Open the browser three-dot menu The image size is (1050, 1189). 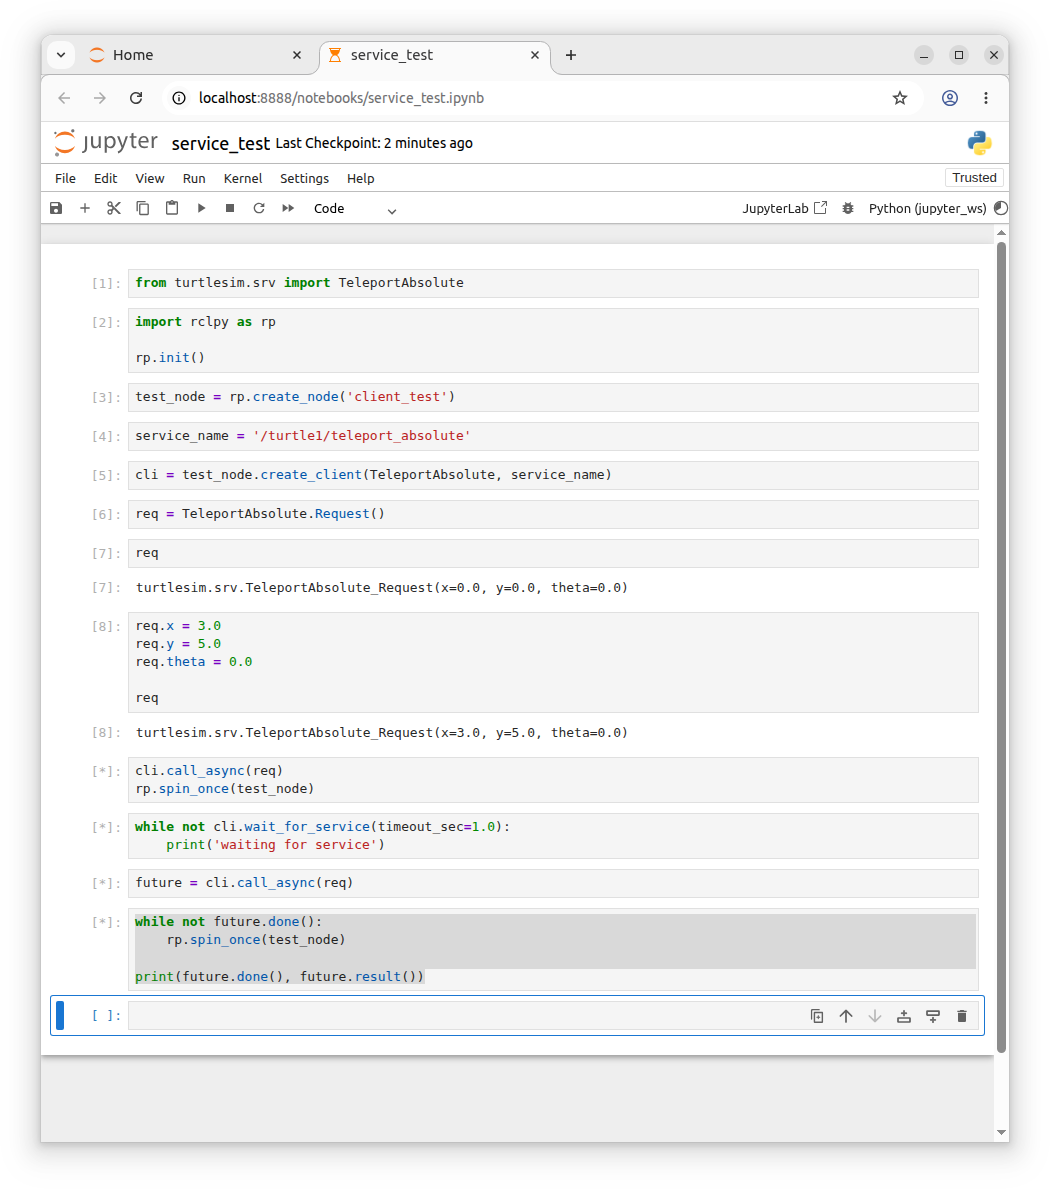(986, 98)
